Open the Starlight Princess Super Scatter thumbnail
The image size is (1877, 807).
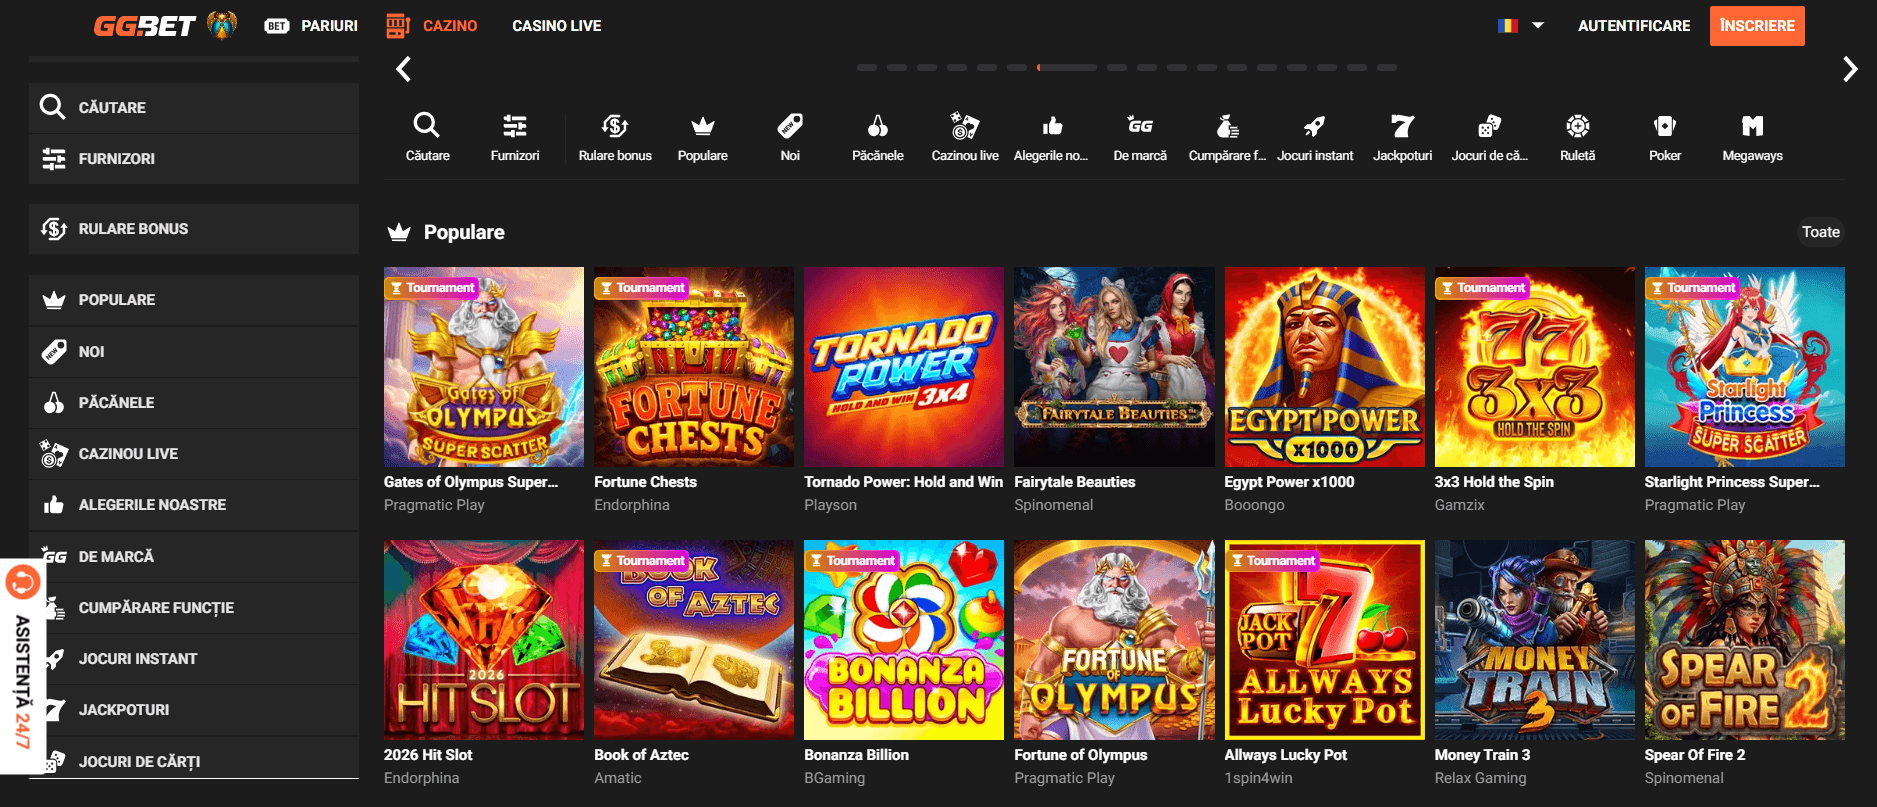coord(1745,367)
